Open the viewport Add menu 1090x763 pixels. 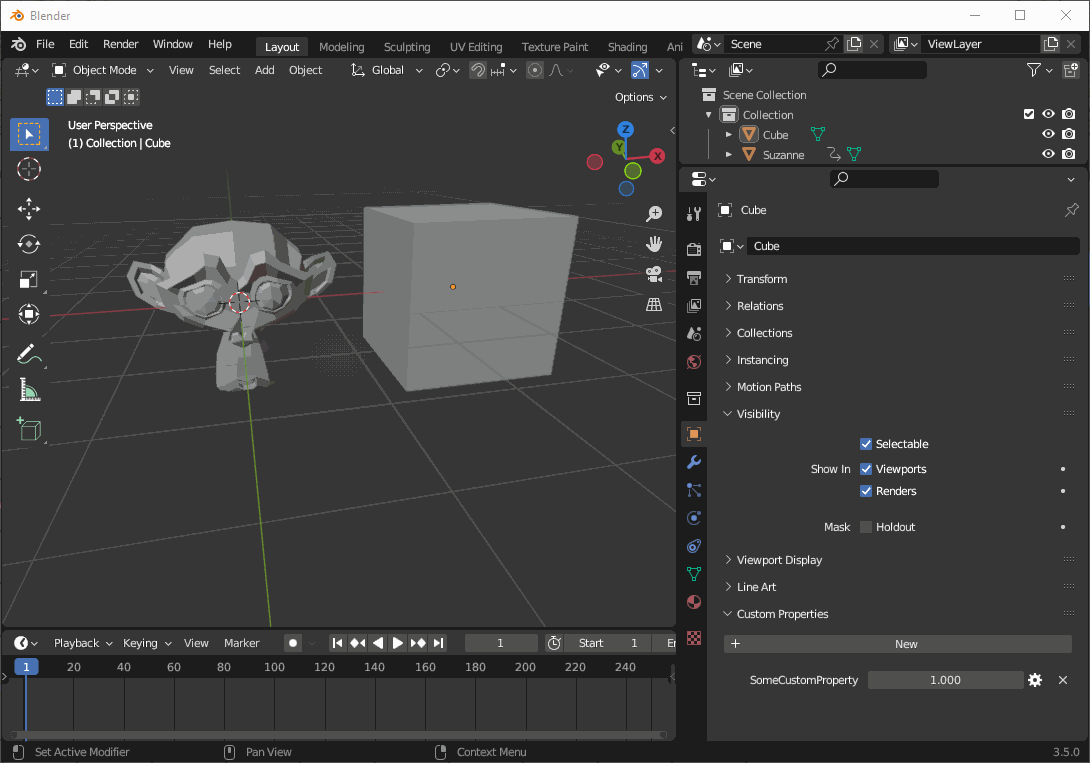tap(264, 70)
